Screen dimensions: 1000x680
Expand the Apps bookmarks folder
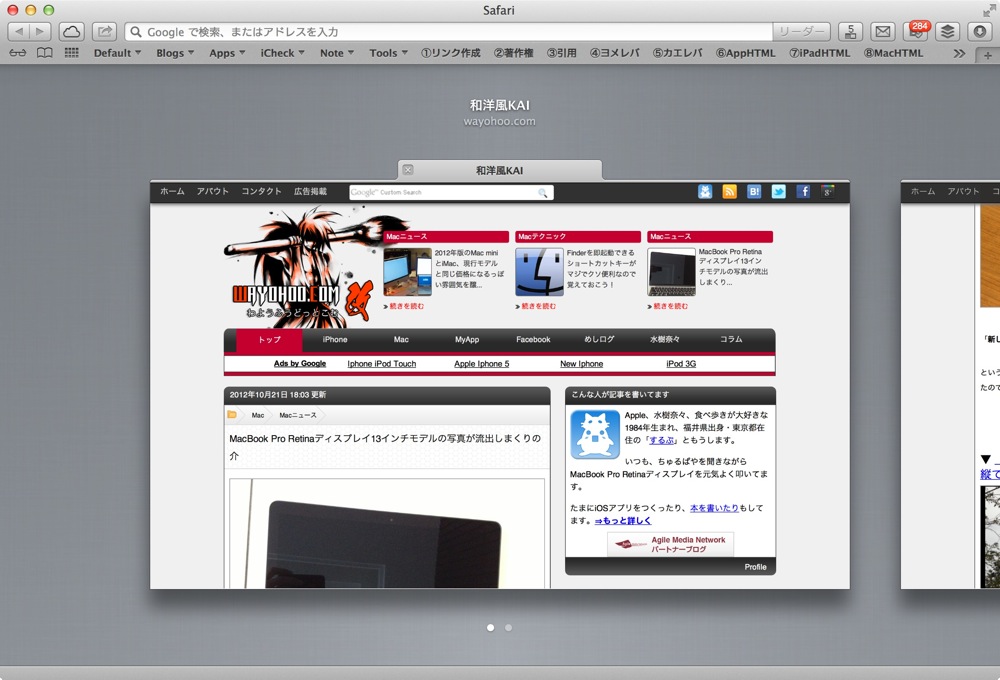click(x=227, y=53)
